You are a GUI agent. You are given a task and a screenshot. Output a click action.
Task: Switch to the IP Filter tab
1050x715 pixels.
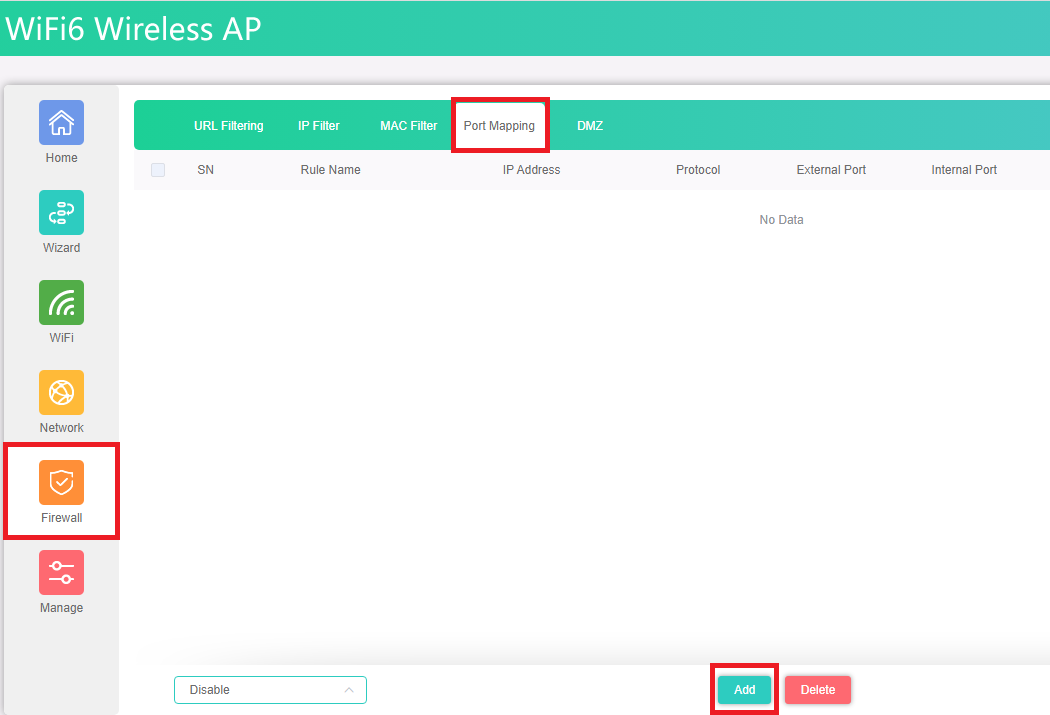(319, 126)
